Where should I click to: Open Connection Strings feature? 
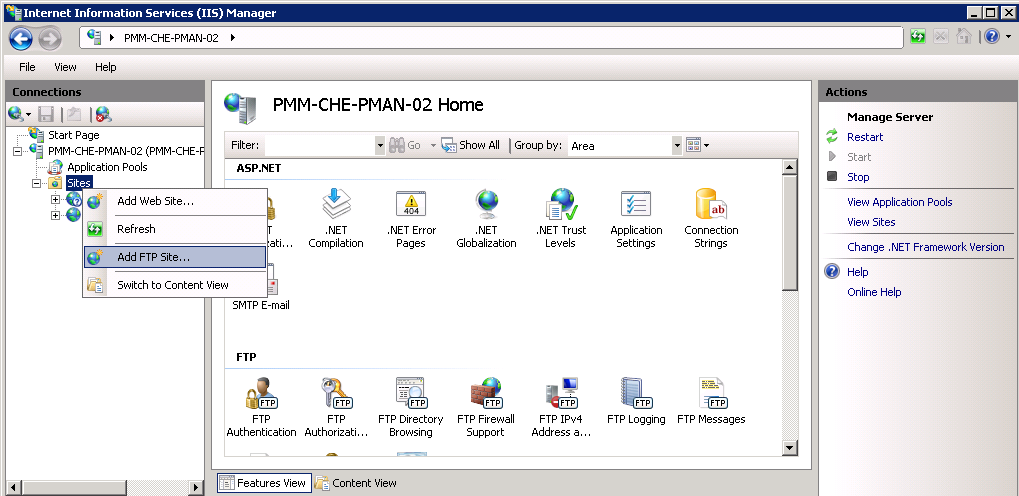(711, 218)
